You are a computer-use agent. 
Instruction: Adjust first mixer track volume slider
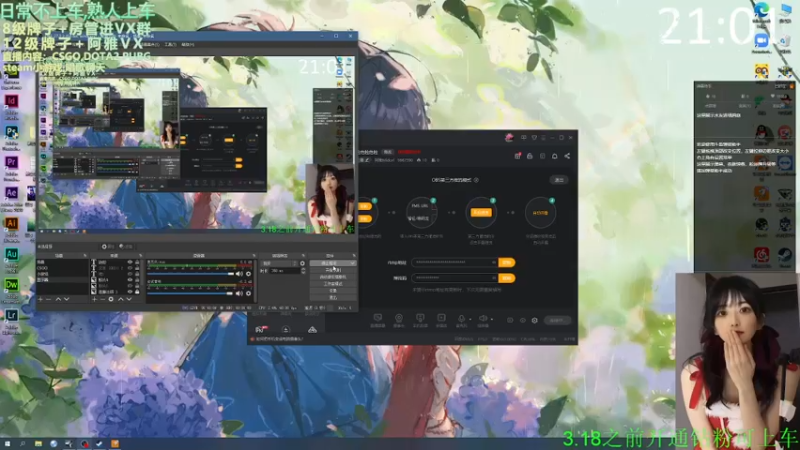190,273
